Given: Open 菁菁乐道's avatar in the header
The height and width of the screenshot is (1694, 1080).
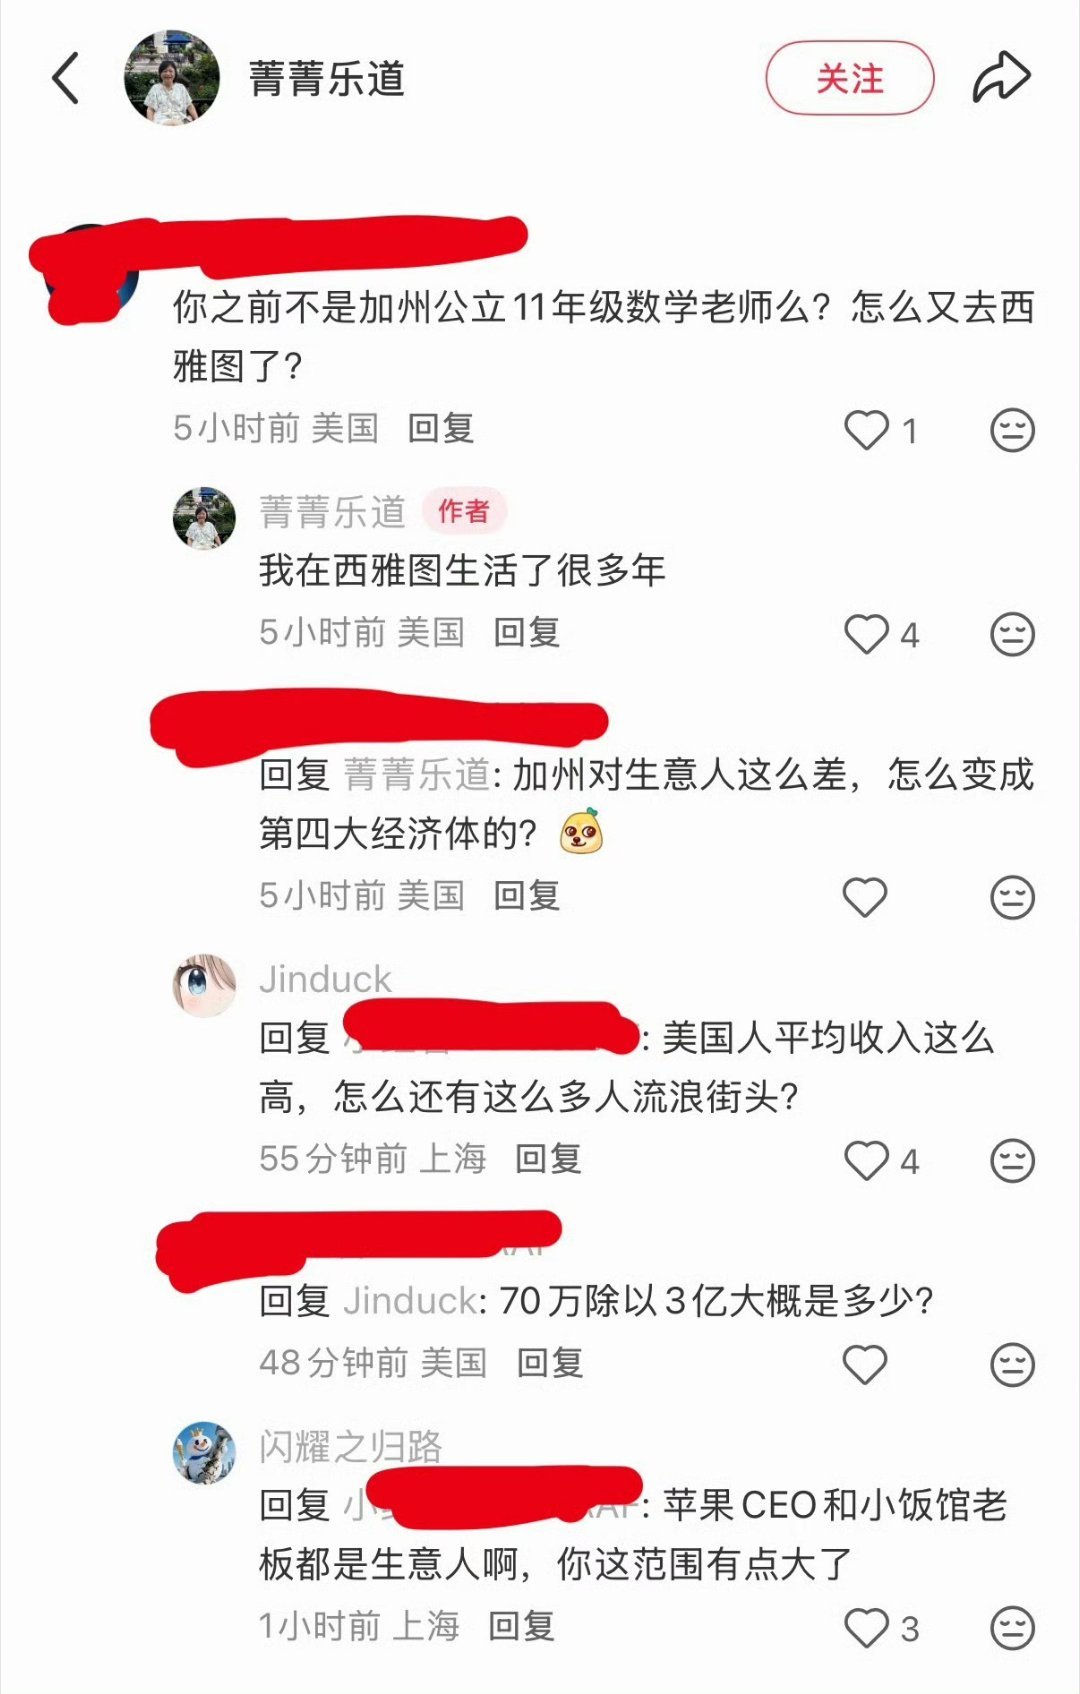Looking at the screenshot, I should click(x=171, y=78).
